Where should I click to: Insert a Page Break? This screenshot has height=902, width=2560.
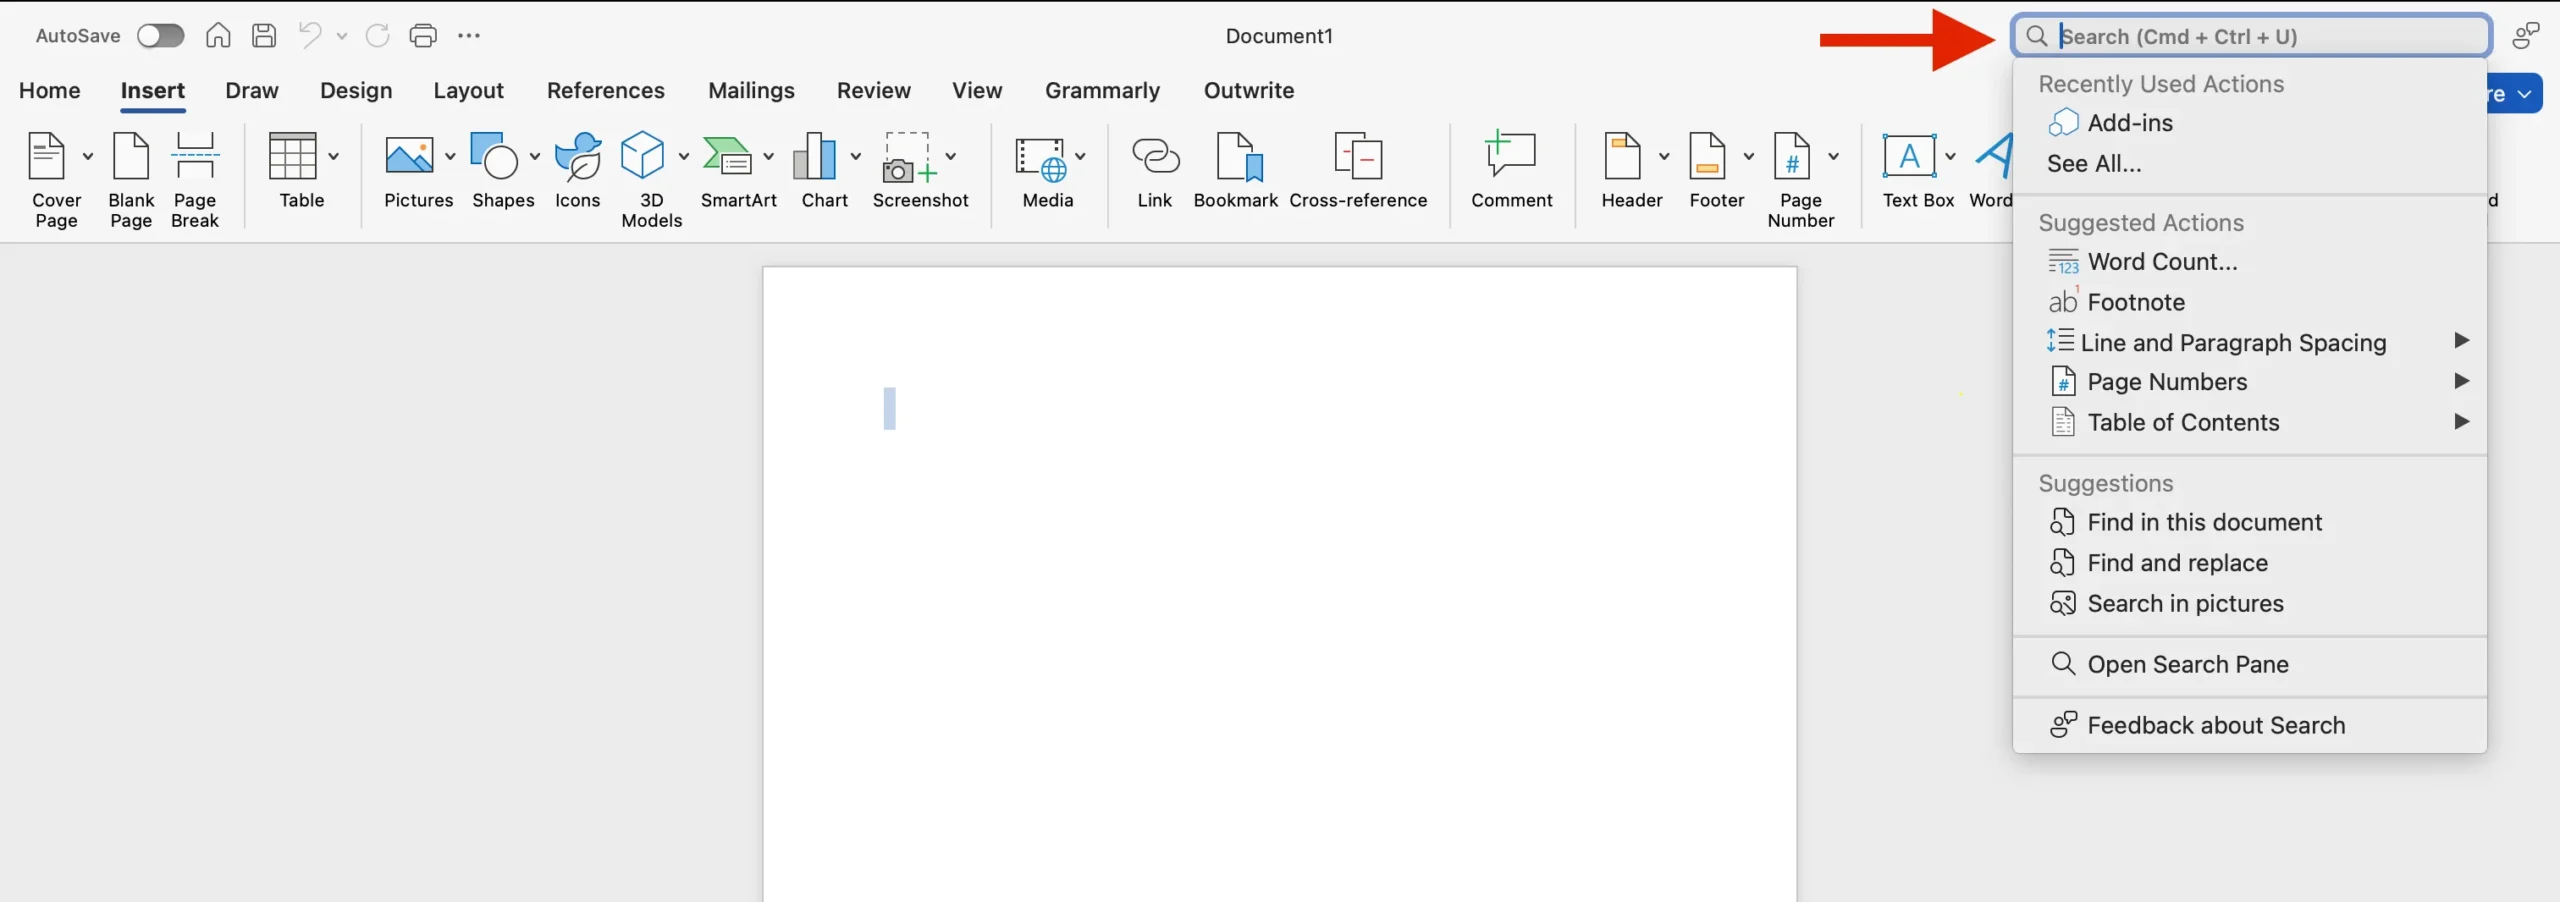click(194, 178)
